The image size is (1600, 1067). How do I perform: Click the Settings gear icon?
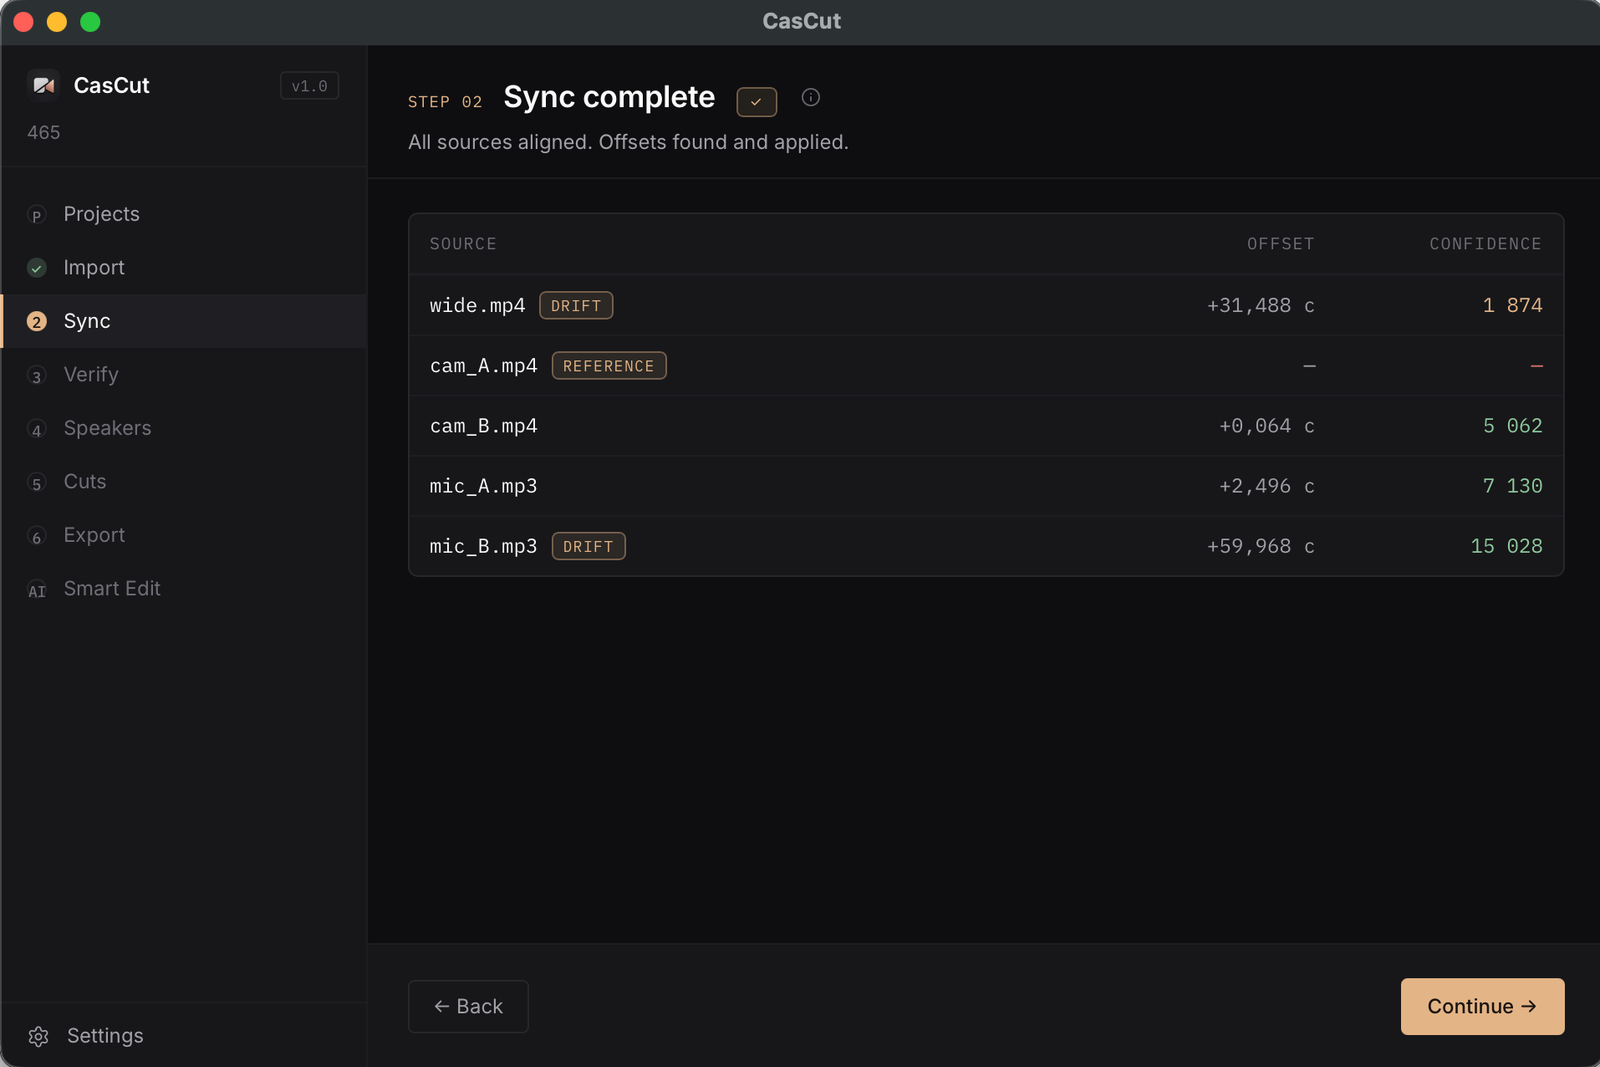tap(39, 1036)
